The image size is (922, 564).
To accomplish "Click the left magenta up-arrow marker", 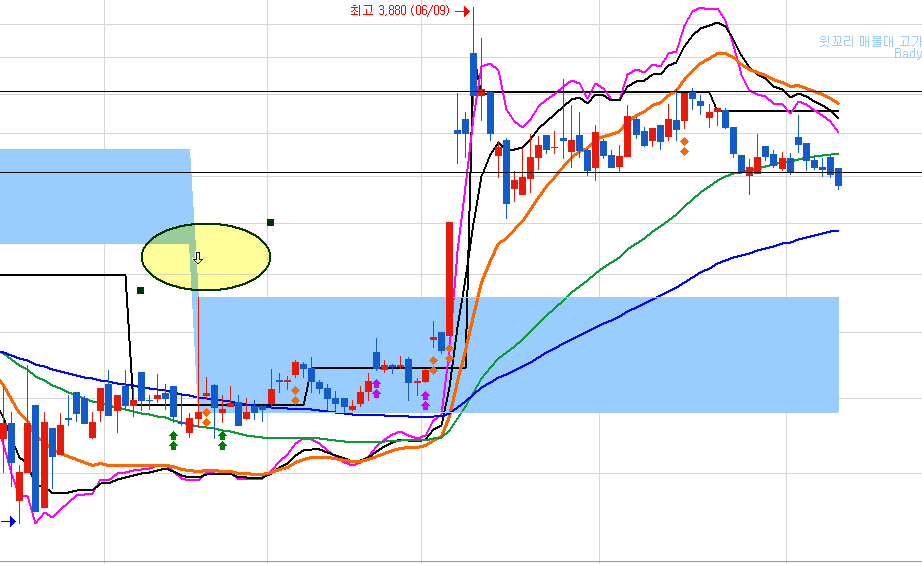I will point(376,388).
